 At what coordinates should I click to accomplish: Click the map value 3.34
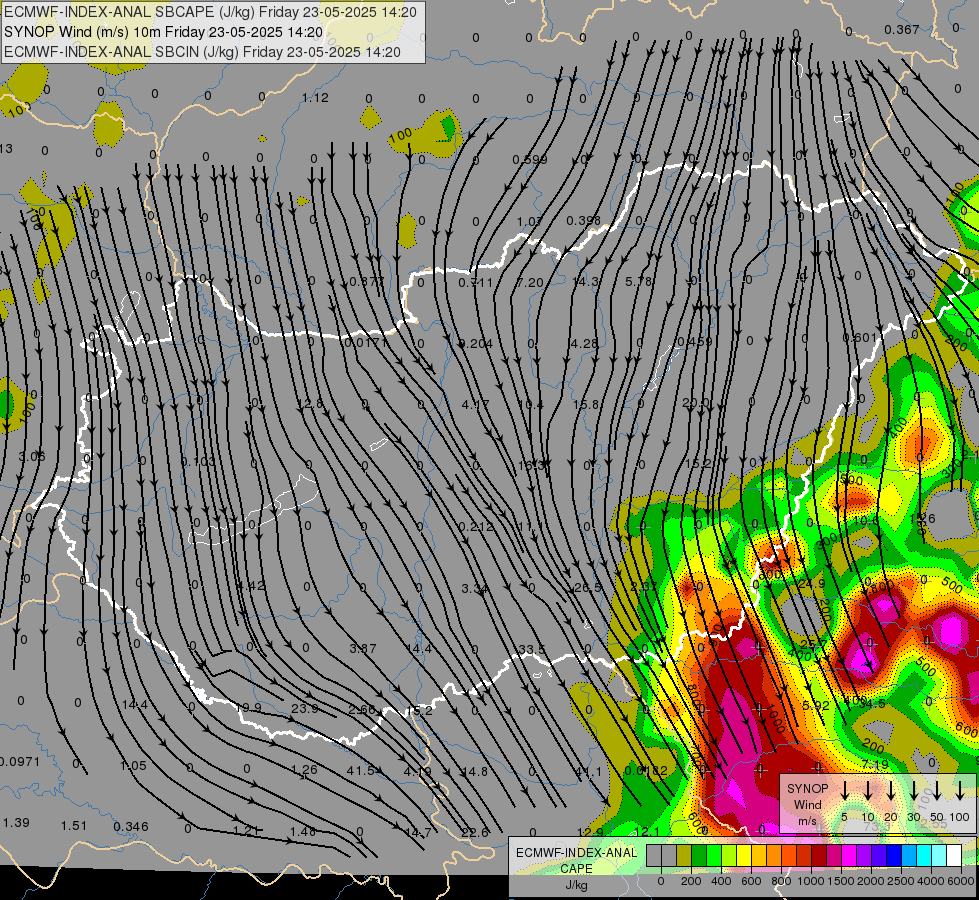(475, 588)
